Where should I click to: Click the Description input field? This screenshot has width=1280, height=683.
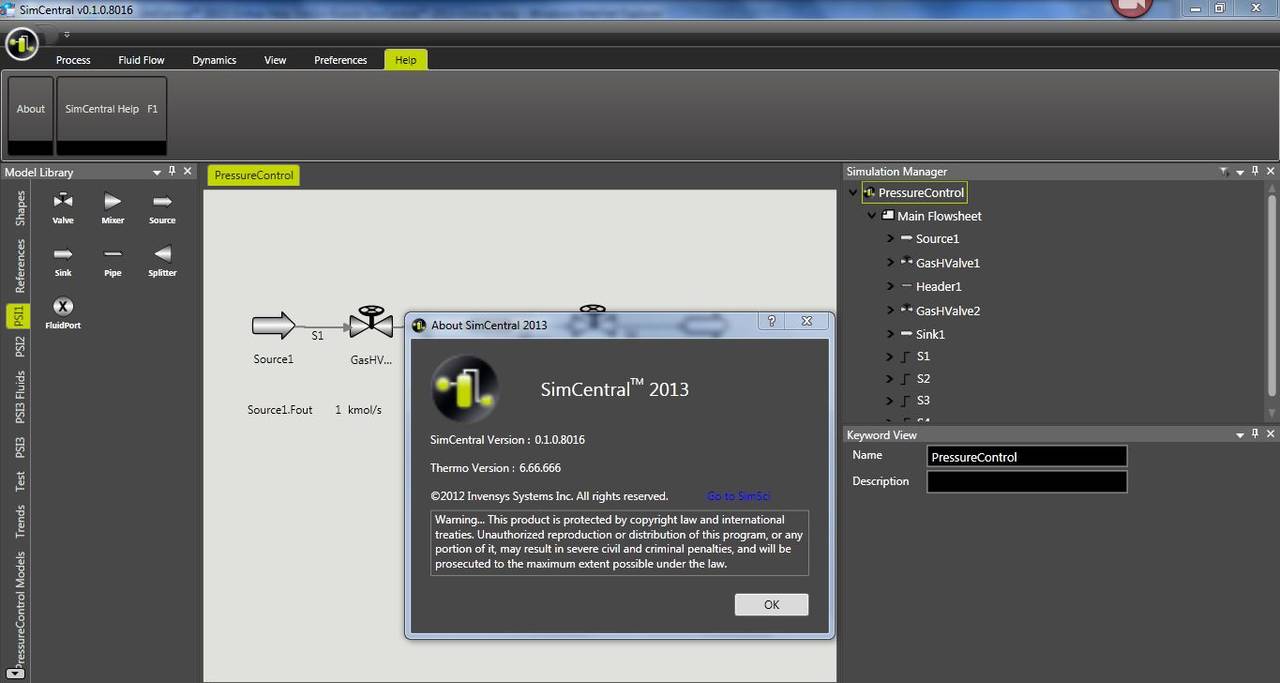(1027, 481)
